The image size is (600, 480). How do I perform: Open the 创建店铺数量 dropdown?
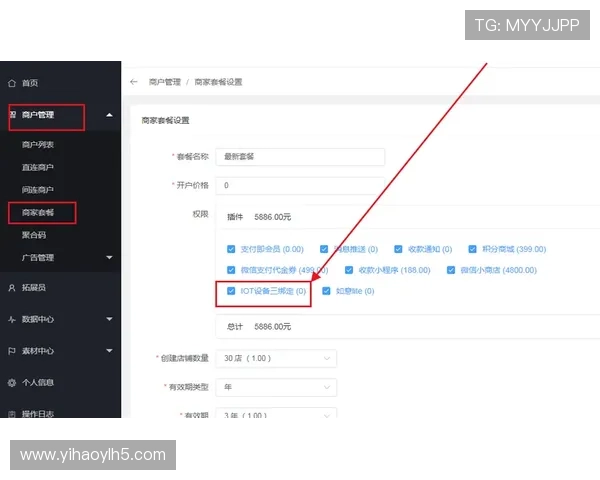click(276, 358)
